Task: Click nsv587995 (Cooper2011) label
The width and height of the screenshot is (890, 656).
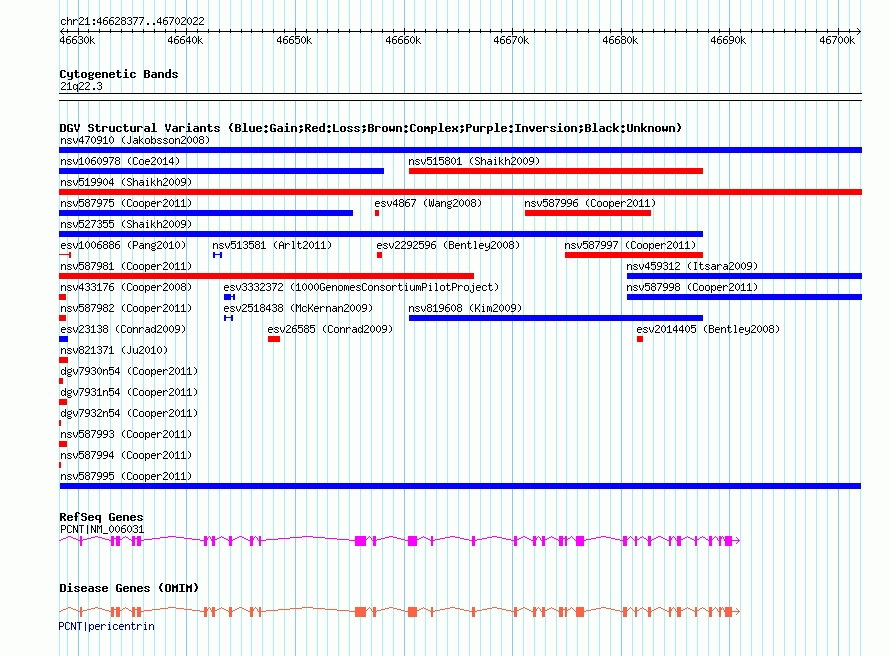Action: pos(126,476)
